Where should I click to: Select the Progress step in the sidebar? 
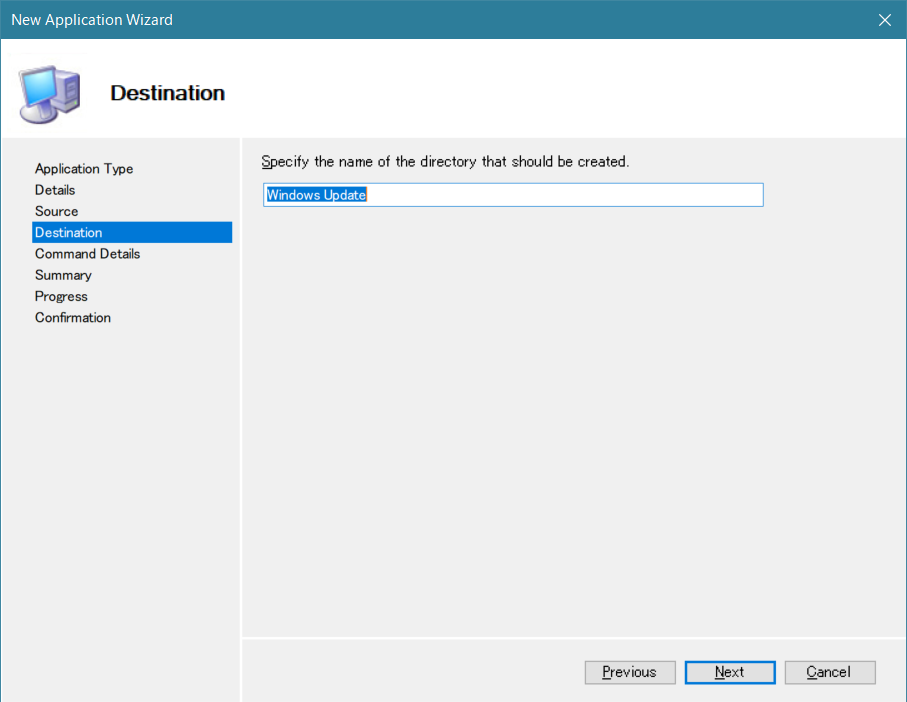click(61, 297)
